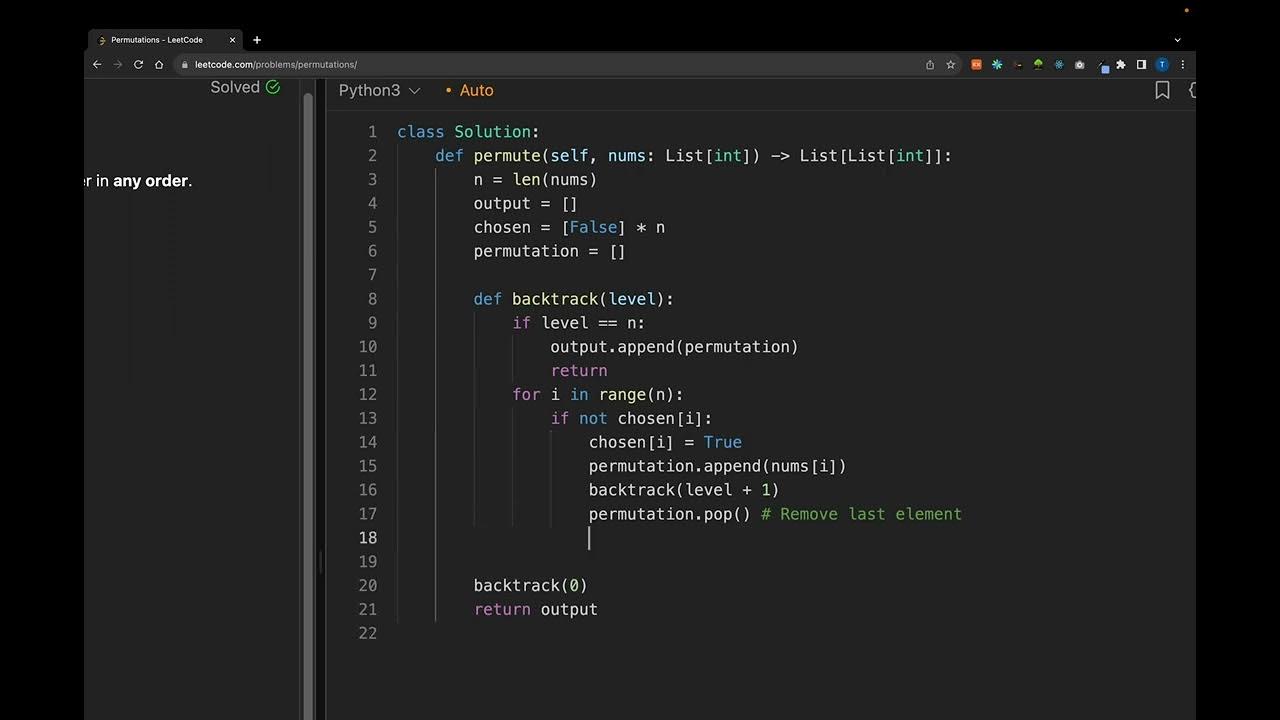1280x720 pixels.
Task: Click 'chosen = [False] * n' line
Action: 569,228
